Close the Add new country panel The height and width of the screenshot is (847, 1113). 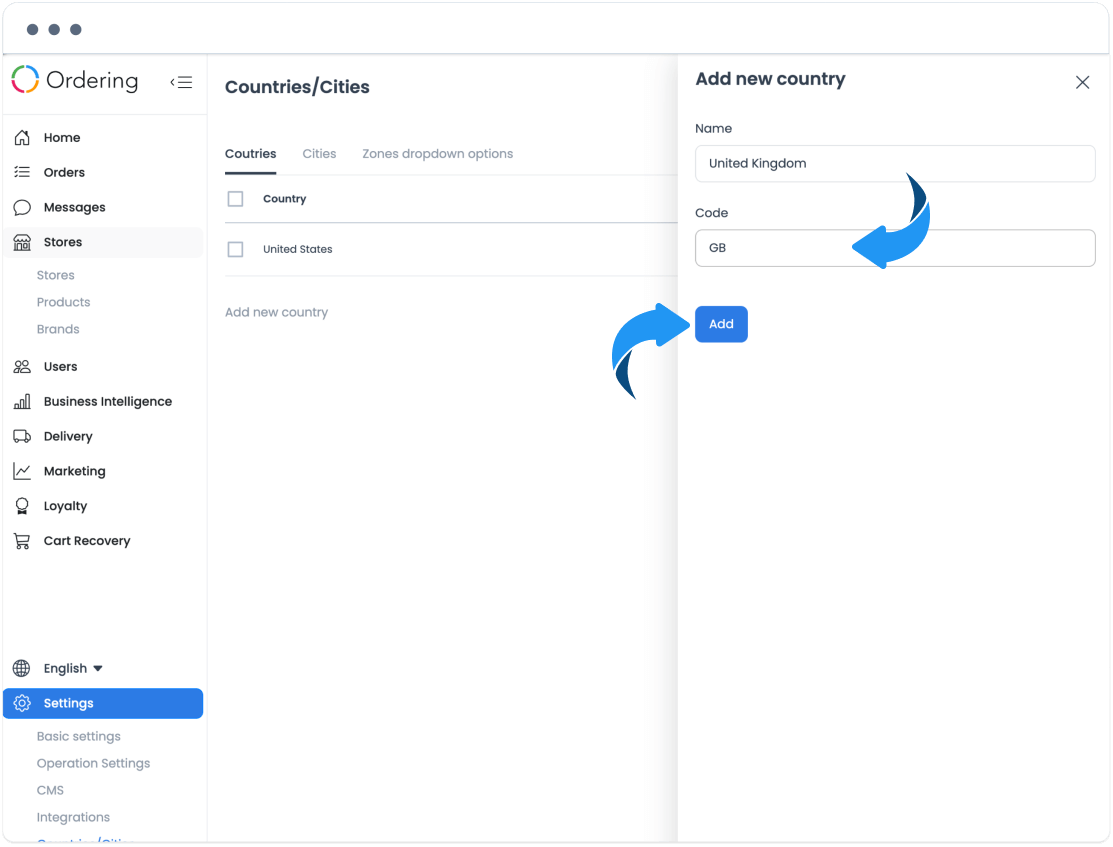pyautogui.click(x=1082, y=82)
